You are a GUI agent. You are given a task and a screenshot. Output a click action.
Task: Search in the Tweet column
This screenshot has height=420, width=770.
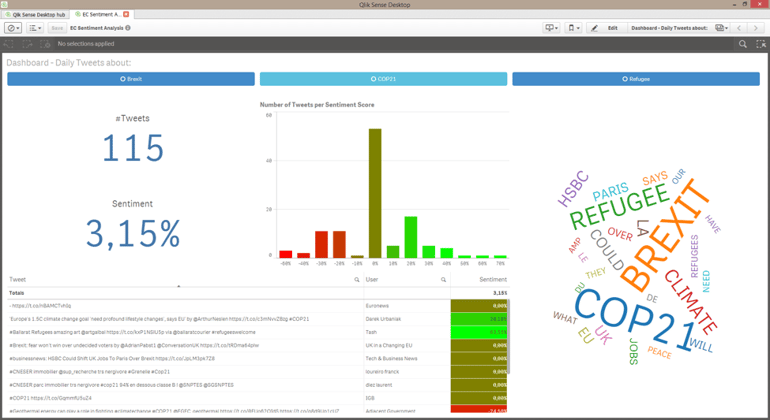click(357, 280)
